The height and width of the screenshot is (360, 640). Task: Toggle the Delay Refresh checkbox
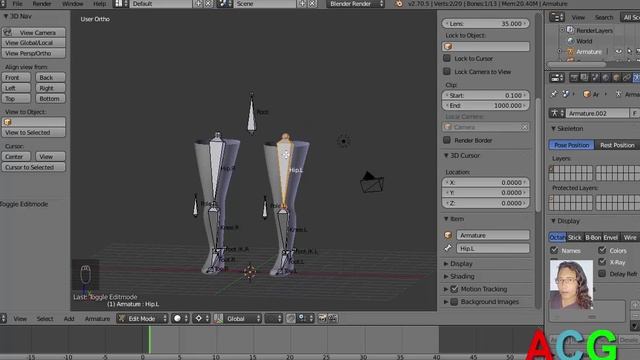point(602,274)
